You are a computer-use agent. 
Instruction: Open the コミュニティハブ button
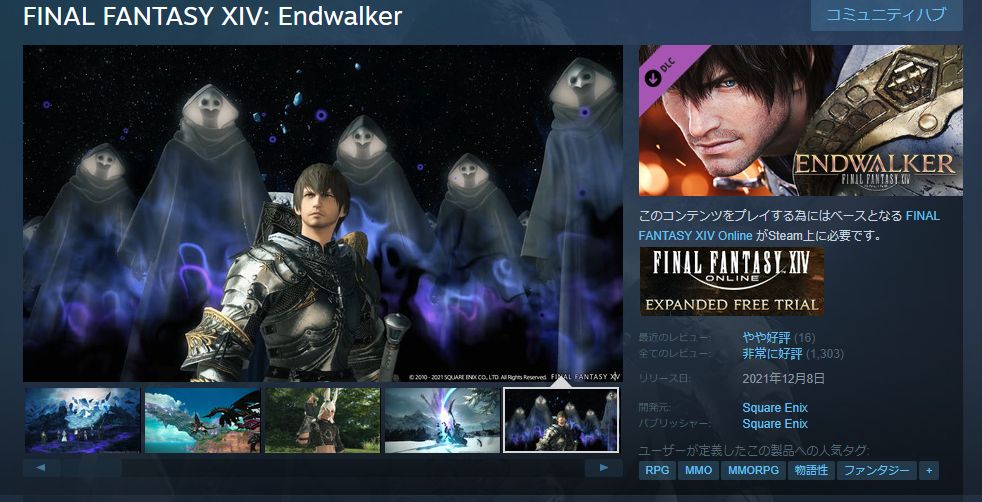pyautogui.click(x=886, y=15)
